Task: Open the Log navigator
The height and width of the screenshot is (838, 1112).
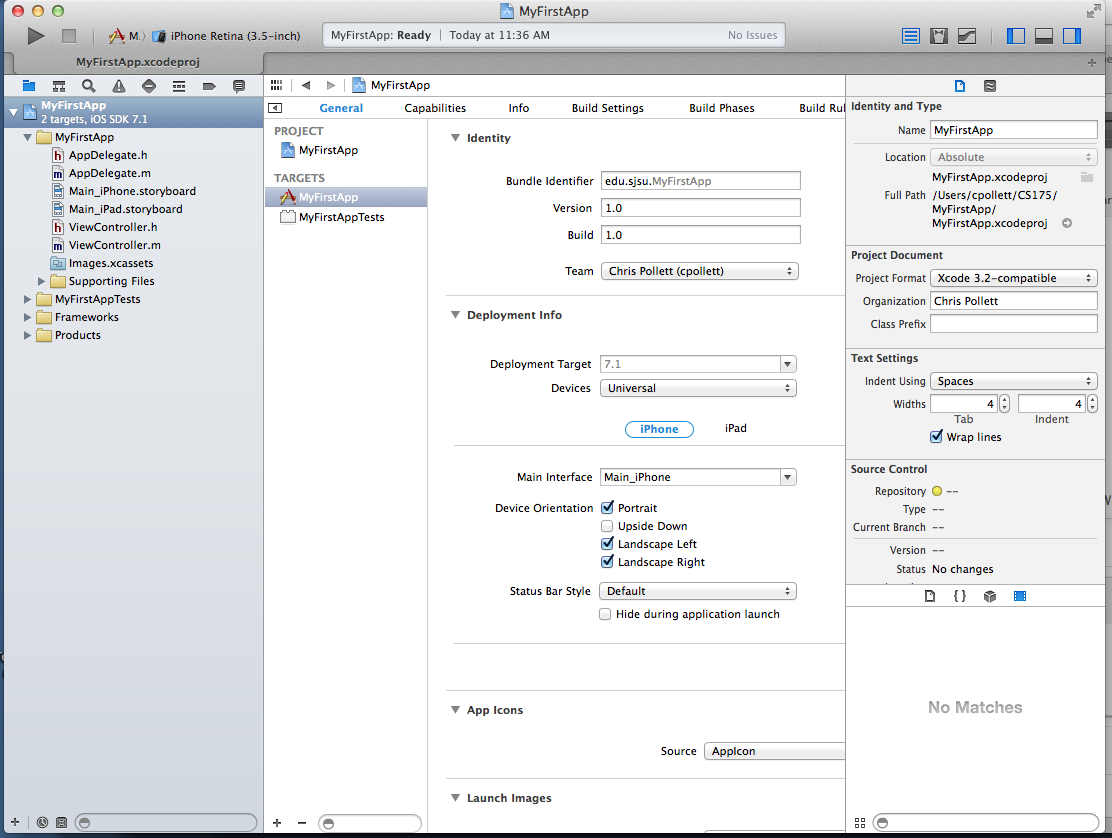Action: (239, 86)
